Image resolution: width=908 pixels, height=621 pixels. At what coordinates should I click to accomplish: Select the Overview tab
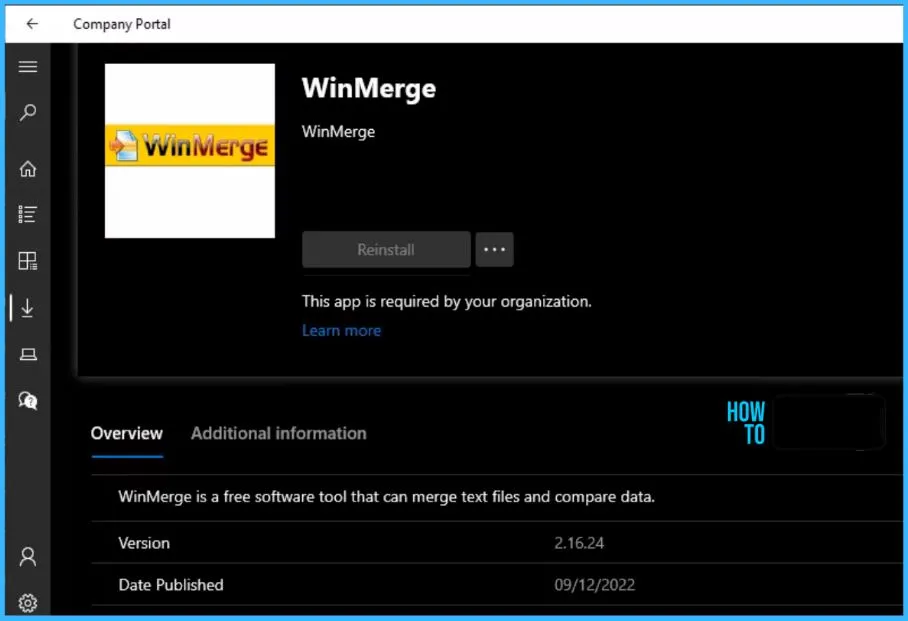click(127, 433)
